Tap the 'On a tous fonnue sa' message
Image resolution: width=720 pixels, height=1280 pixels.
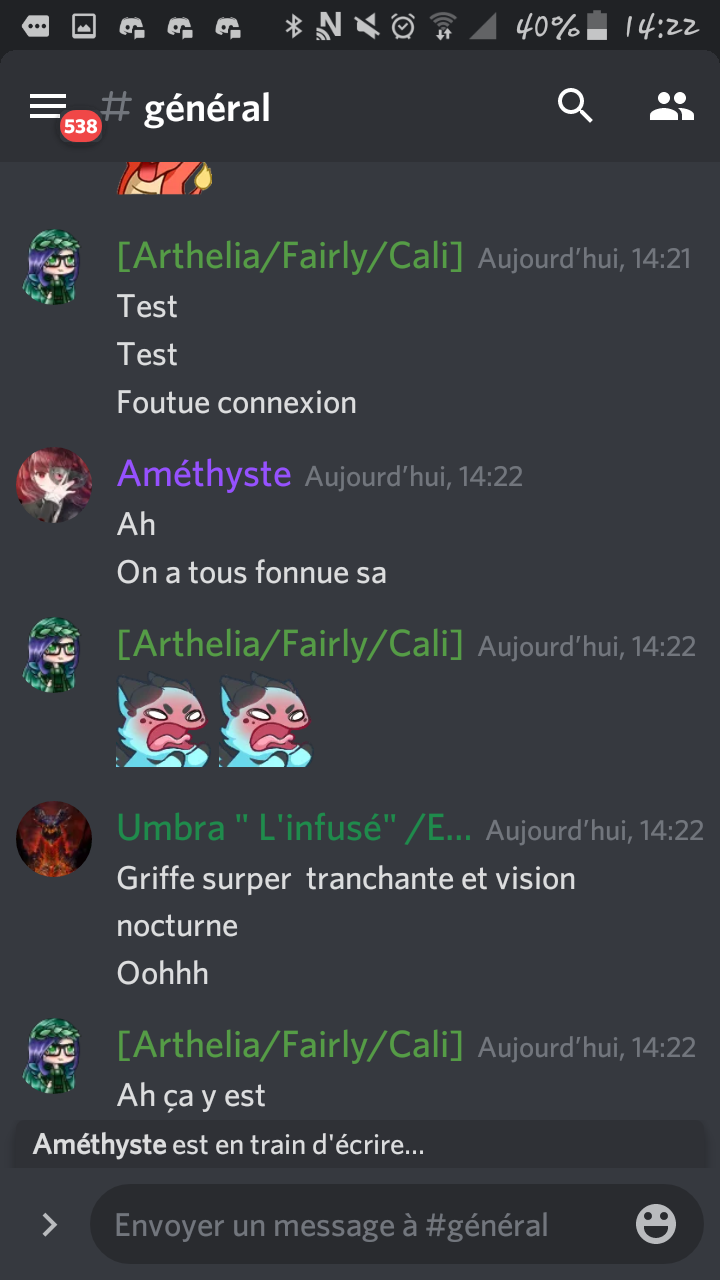(252, 573)
